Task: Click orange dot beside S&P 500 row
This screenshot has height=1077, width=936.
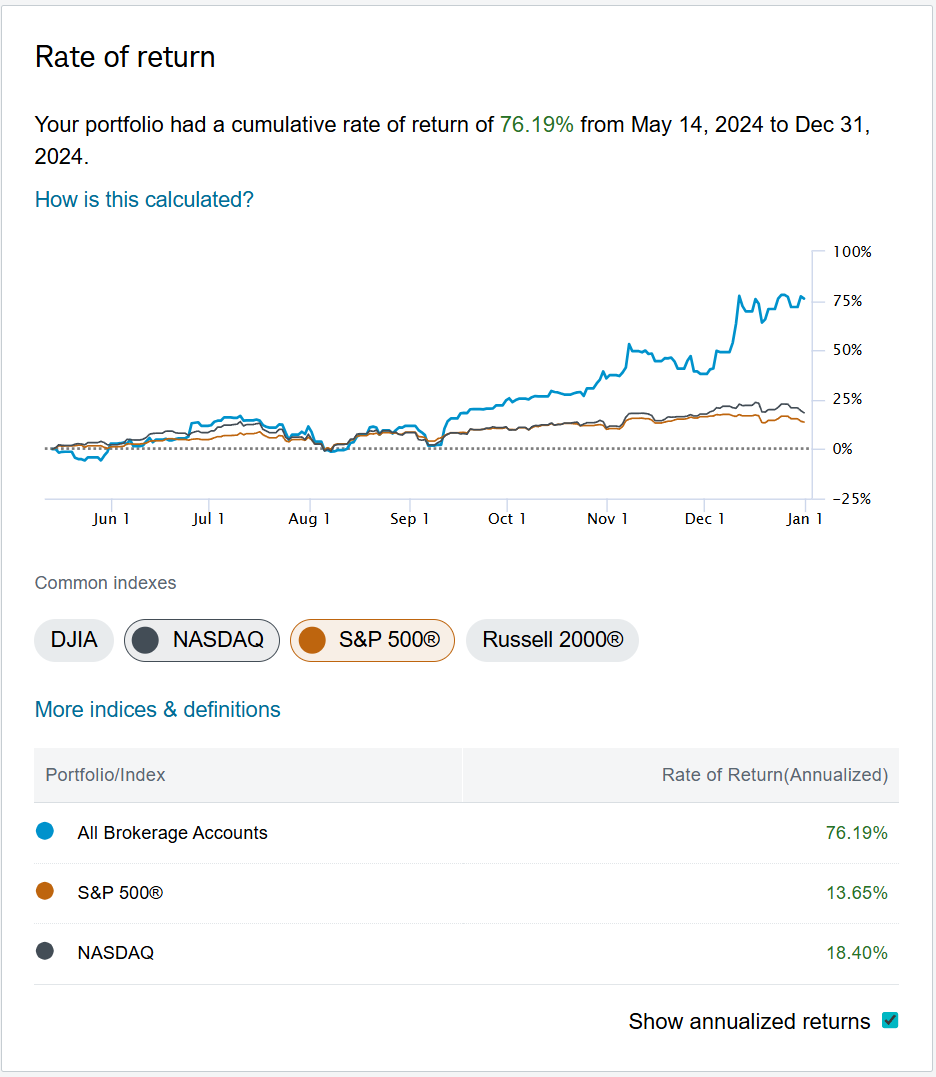Action: (x=44, y=891)
